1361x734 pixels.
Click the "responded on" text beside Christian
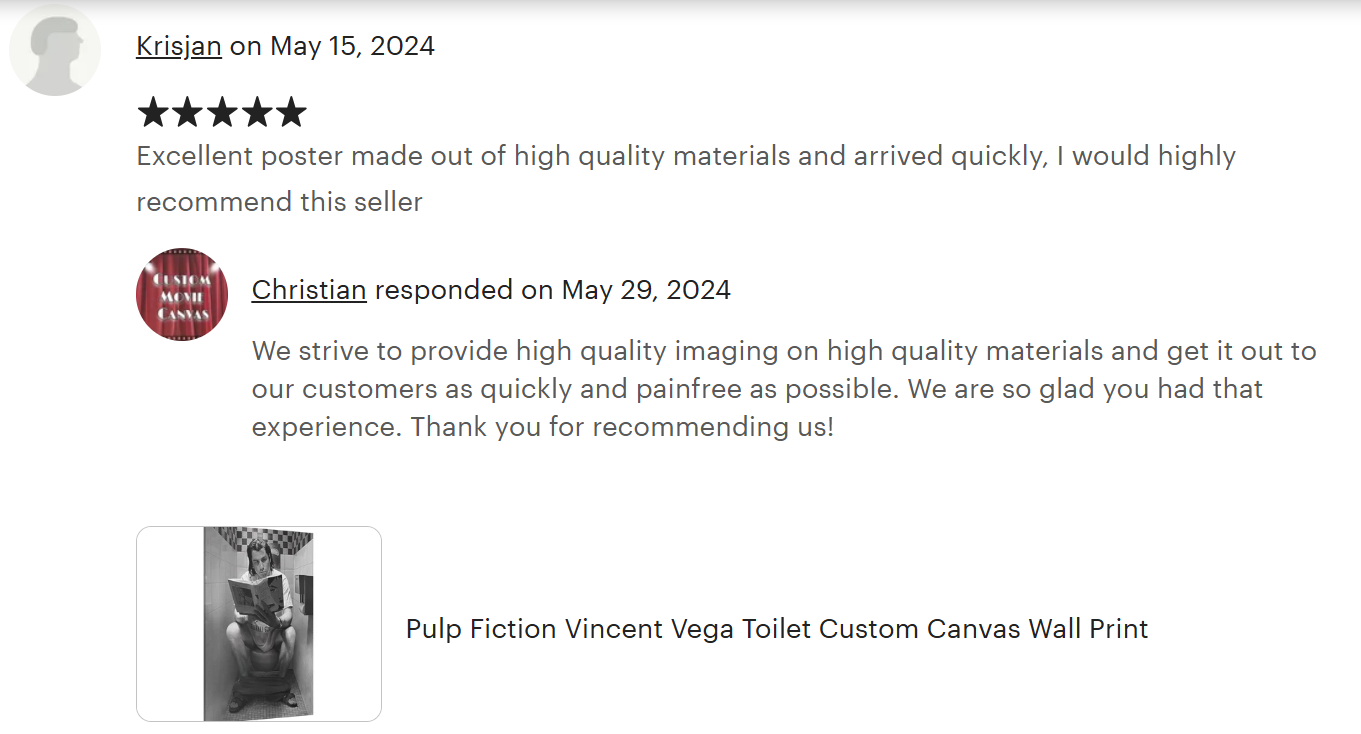(463, 290)
